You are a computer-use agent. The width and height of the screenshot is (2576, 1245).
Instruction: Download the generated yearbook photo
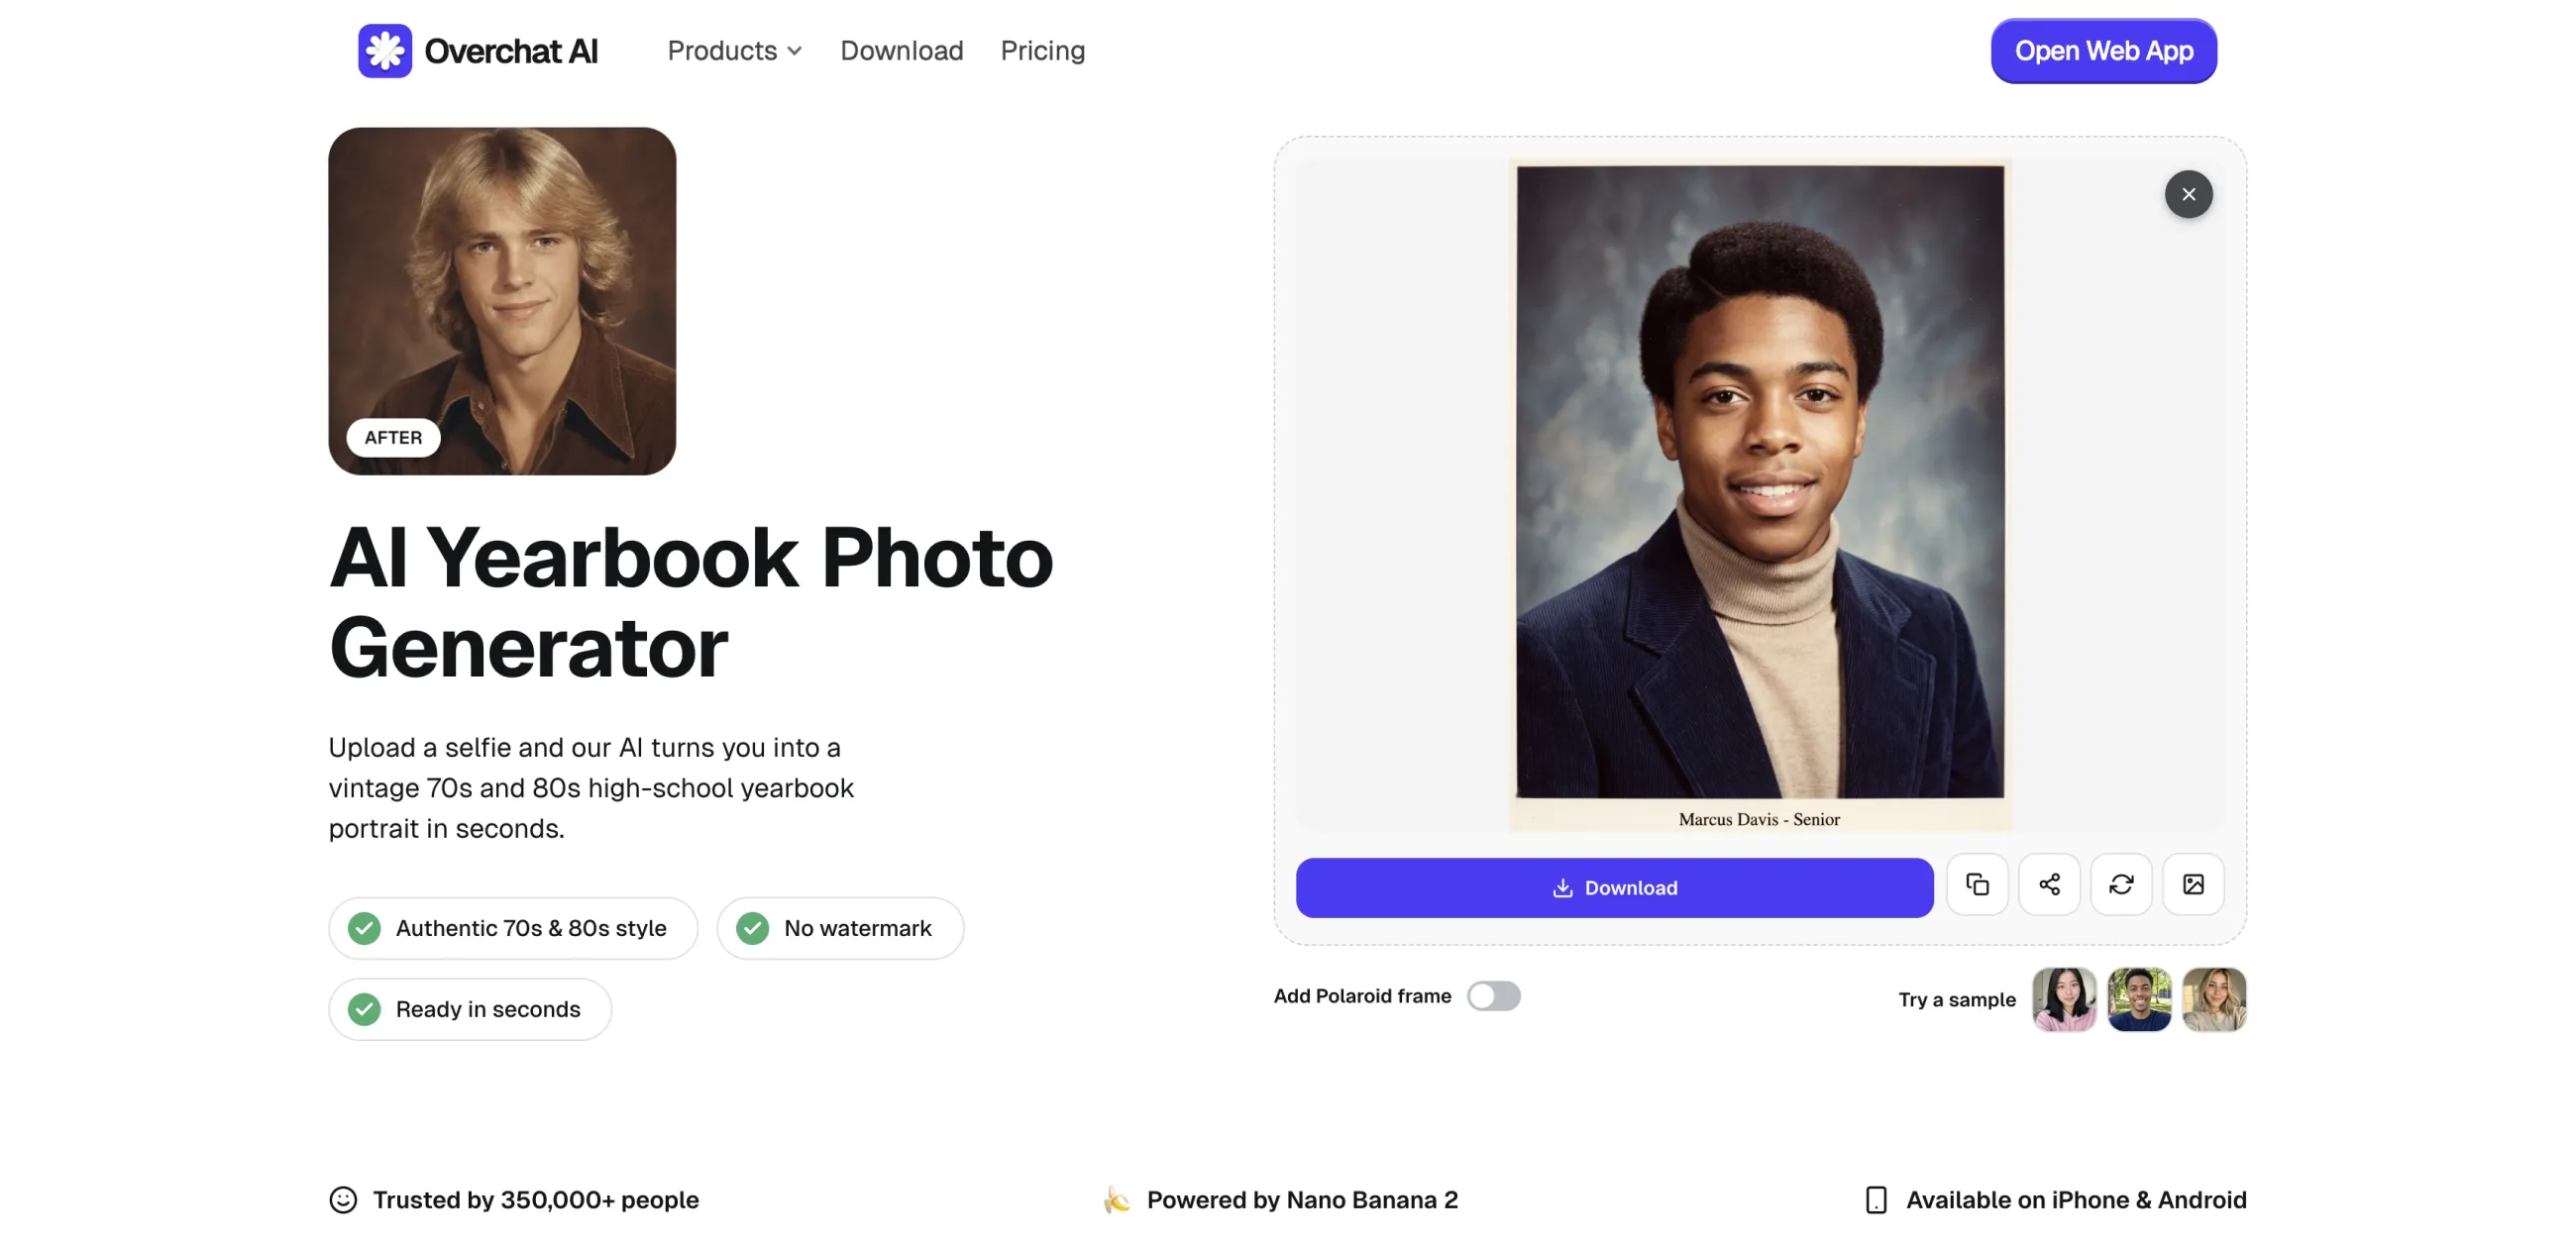click(x=1614, y=887)
